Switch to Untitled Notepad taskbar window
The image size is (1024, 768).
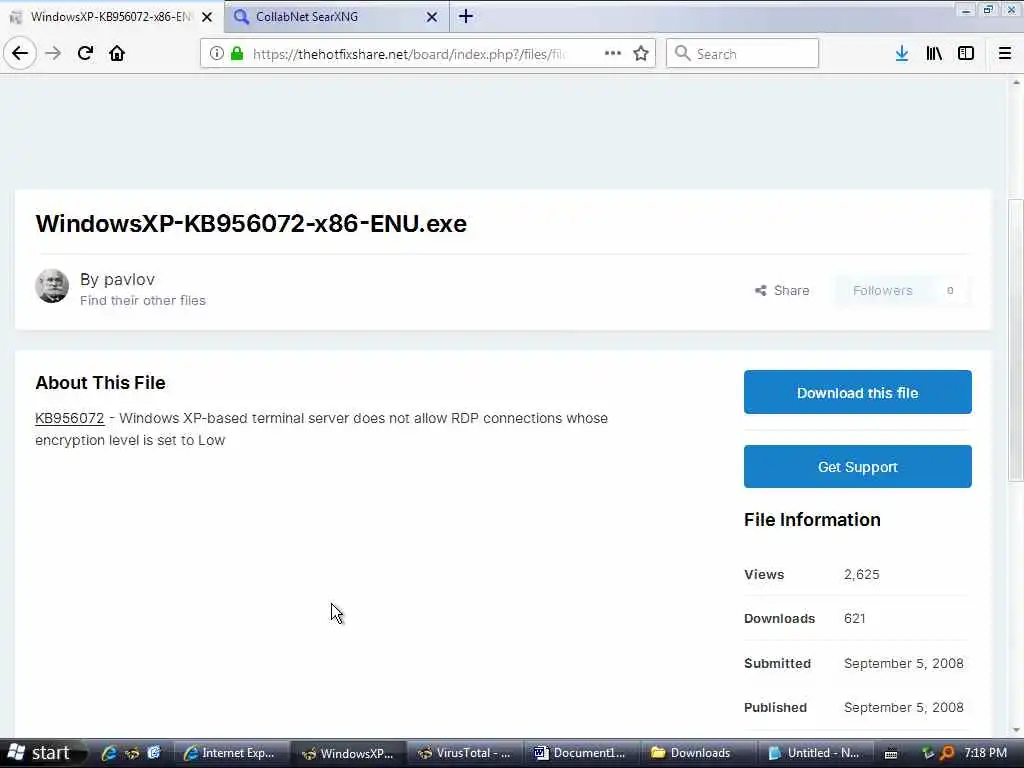[x=816, y=753]
